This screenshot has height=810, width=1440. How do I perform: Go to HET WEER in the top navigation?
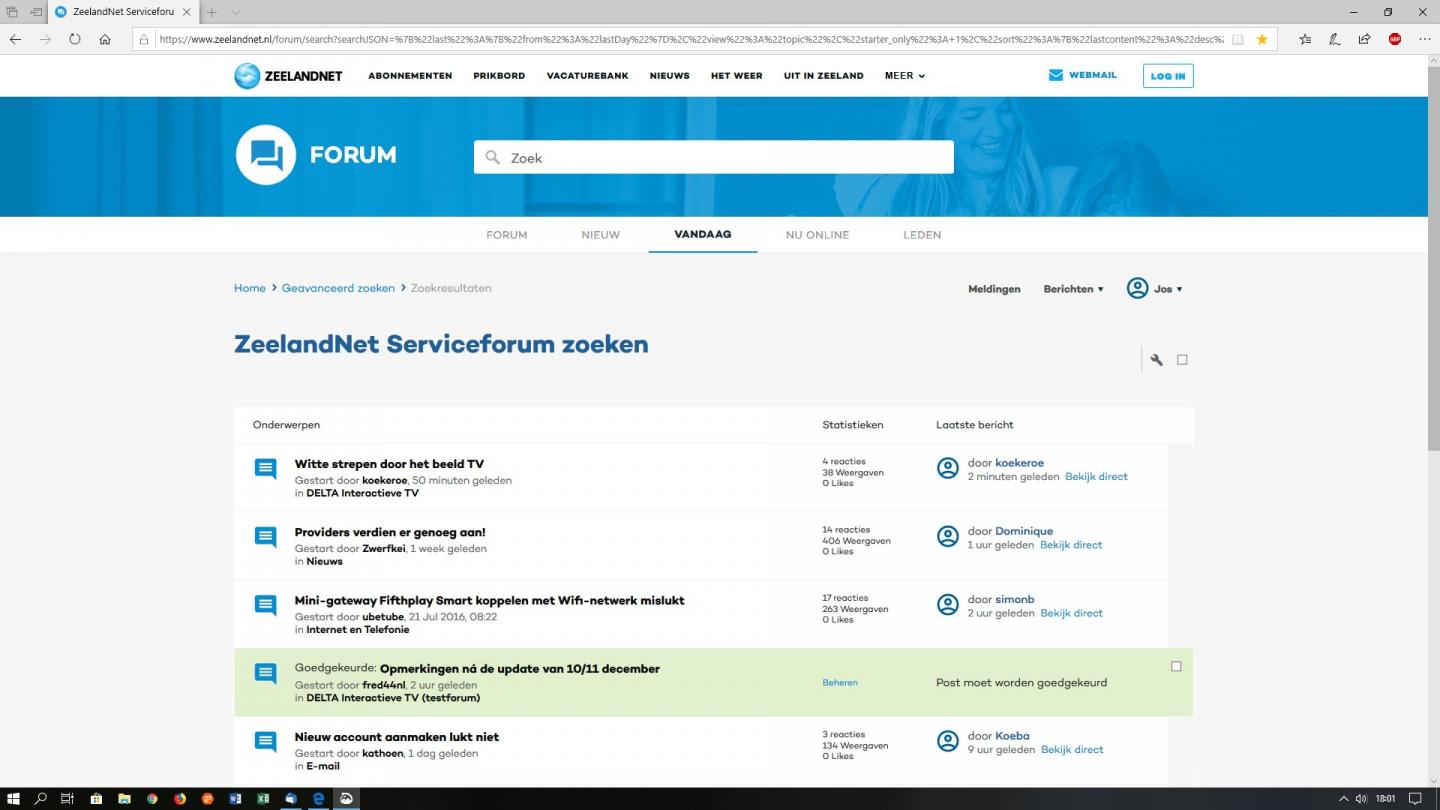pyautogui.click(x=737, y=76)
